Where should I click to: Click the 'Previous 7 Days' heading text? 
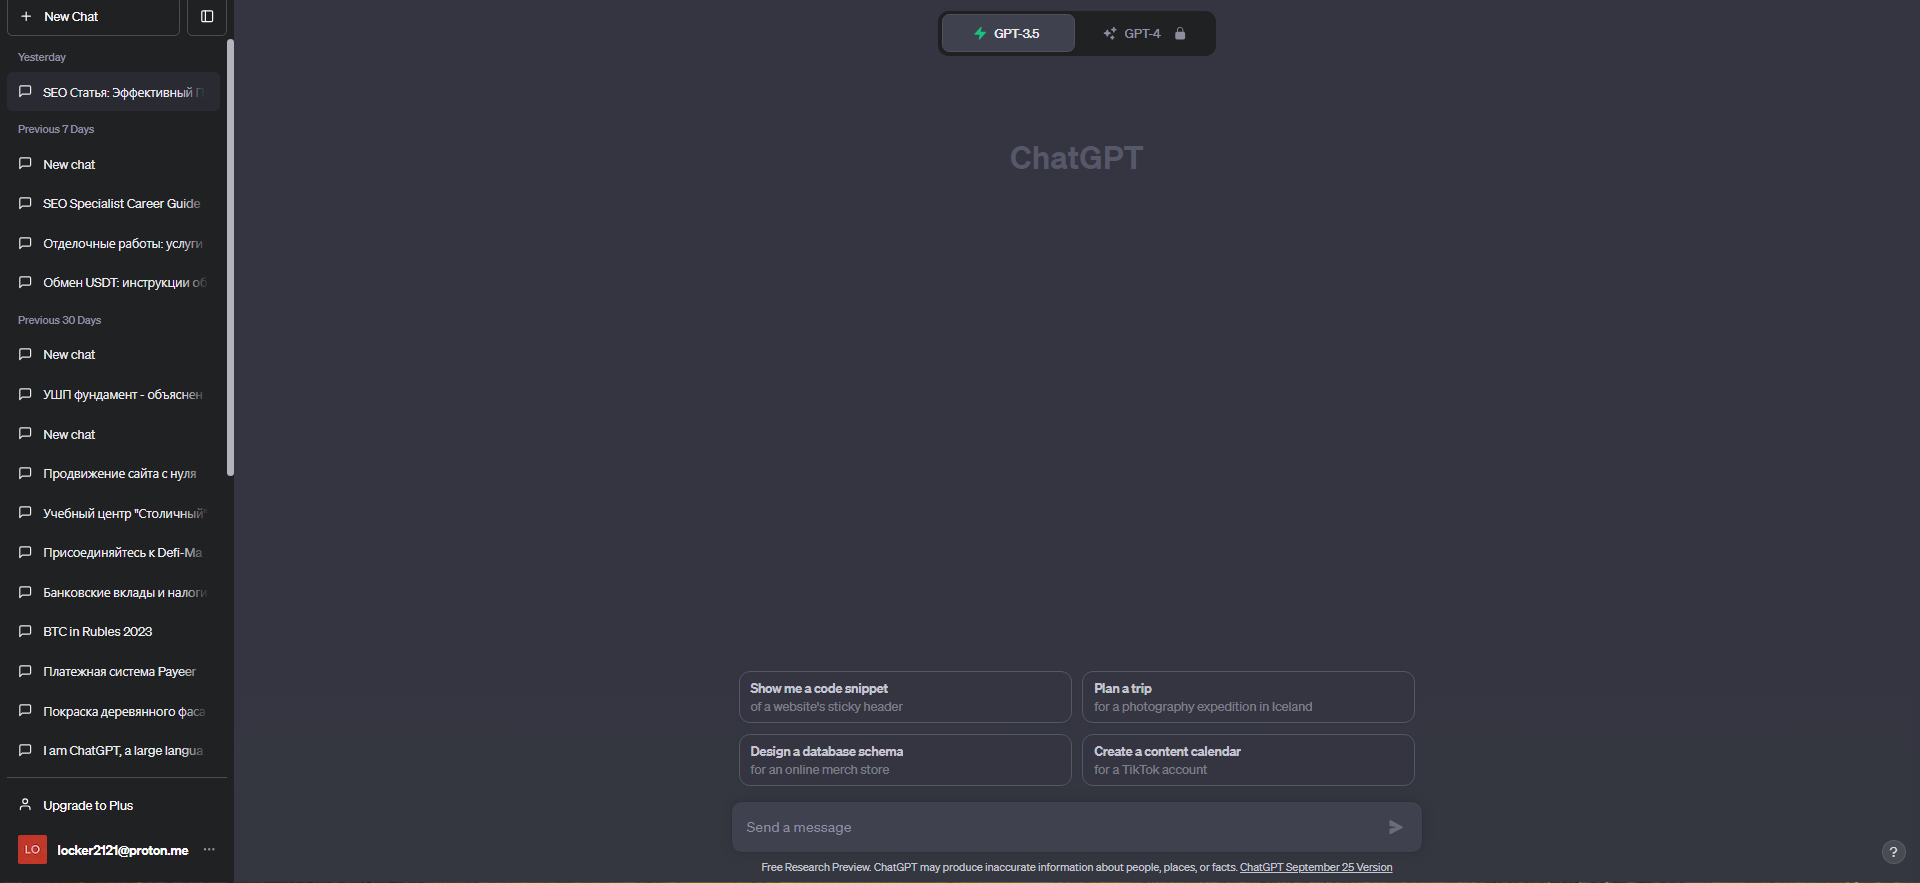click(x=56, y=129)
